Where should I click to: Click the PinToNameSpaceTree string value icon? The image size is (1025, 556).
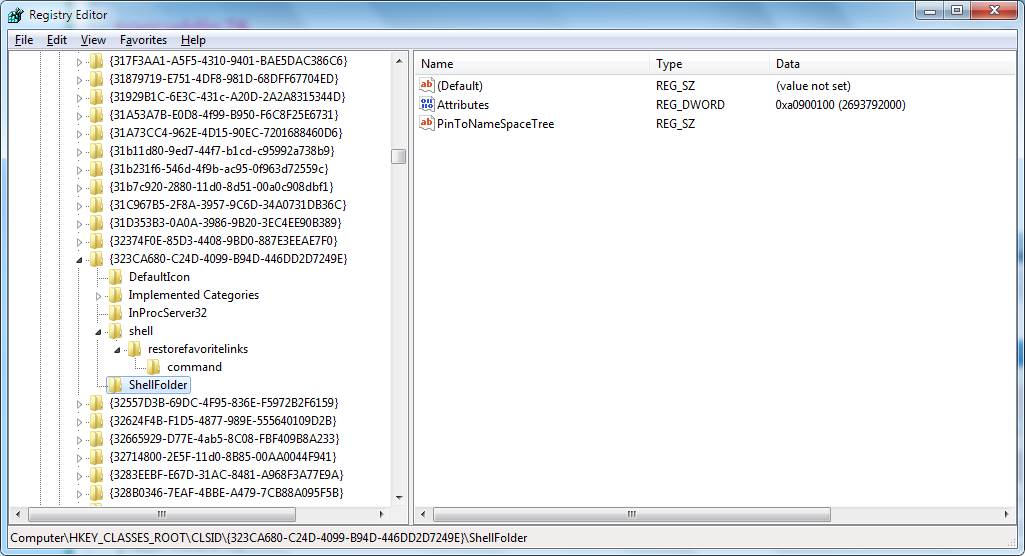[427, 123]
